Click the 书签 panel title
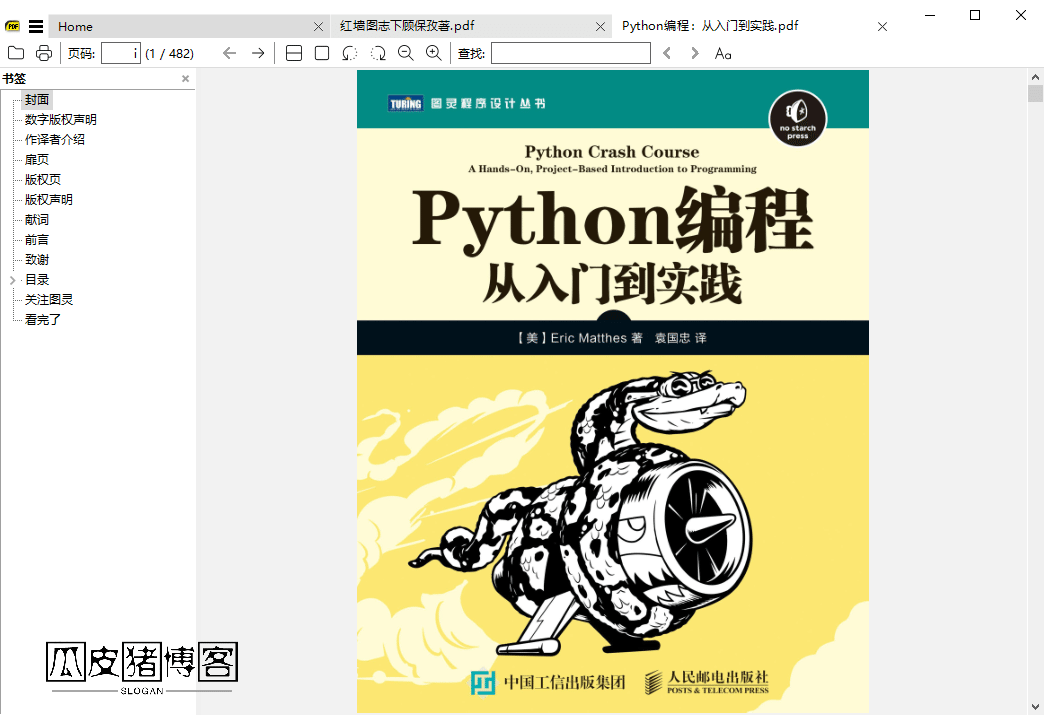1044x715 pixels. coord(14,79)
